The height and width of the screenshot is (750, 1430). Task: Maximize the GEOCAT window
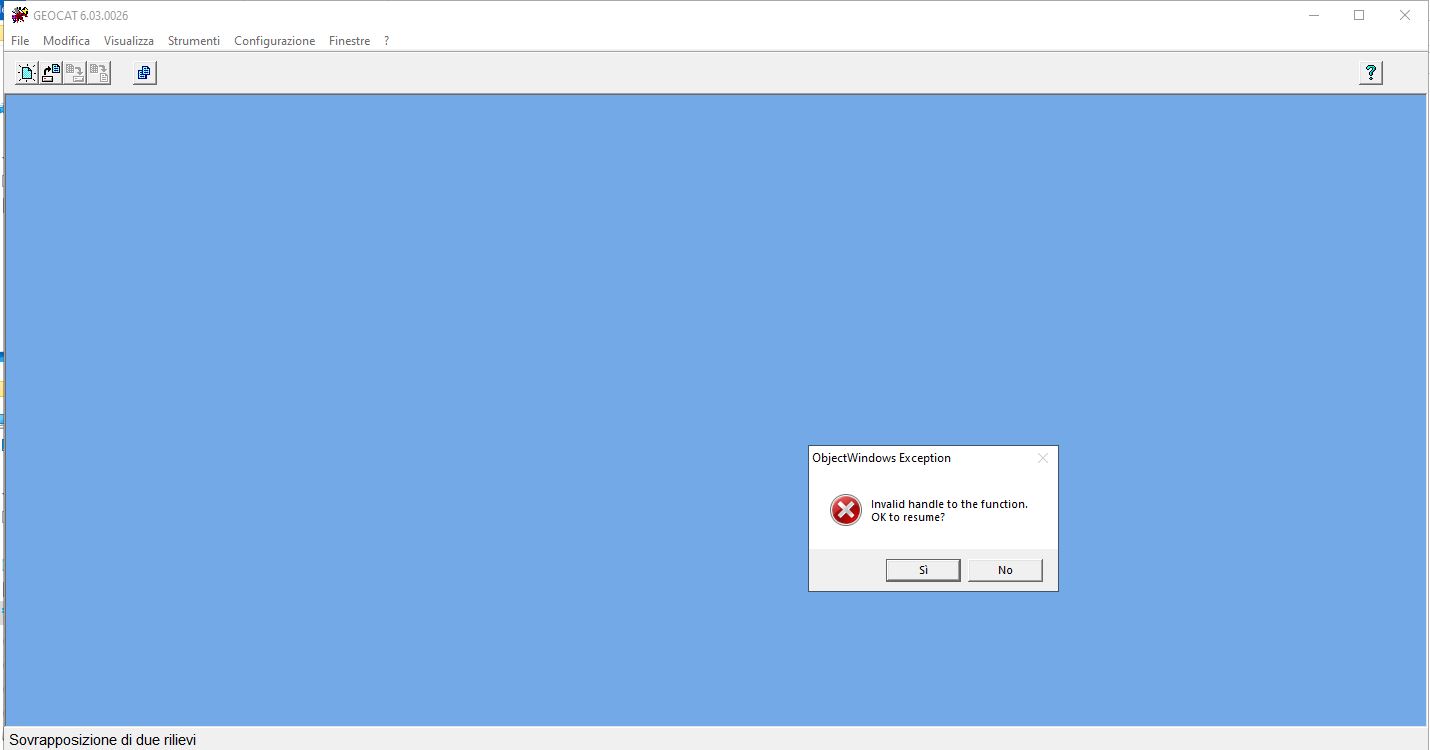pyautogui.click(x=1359, y=15)
